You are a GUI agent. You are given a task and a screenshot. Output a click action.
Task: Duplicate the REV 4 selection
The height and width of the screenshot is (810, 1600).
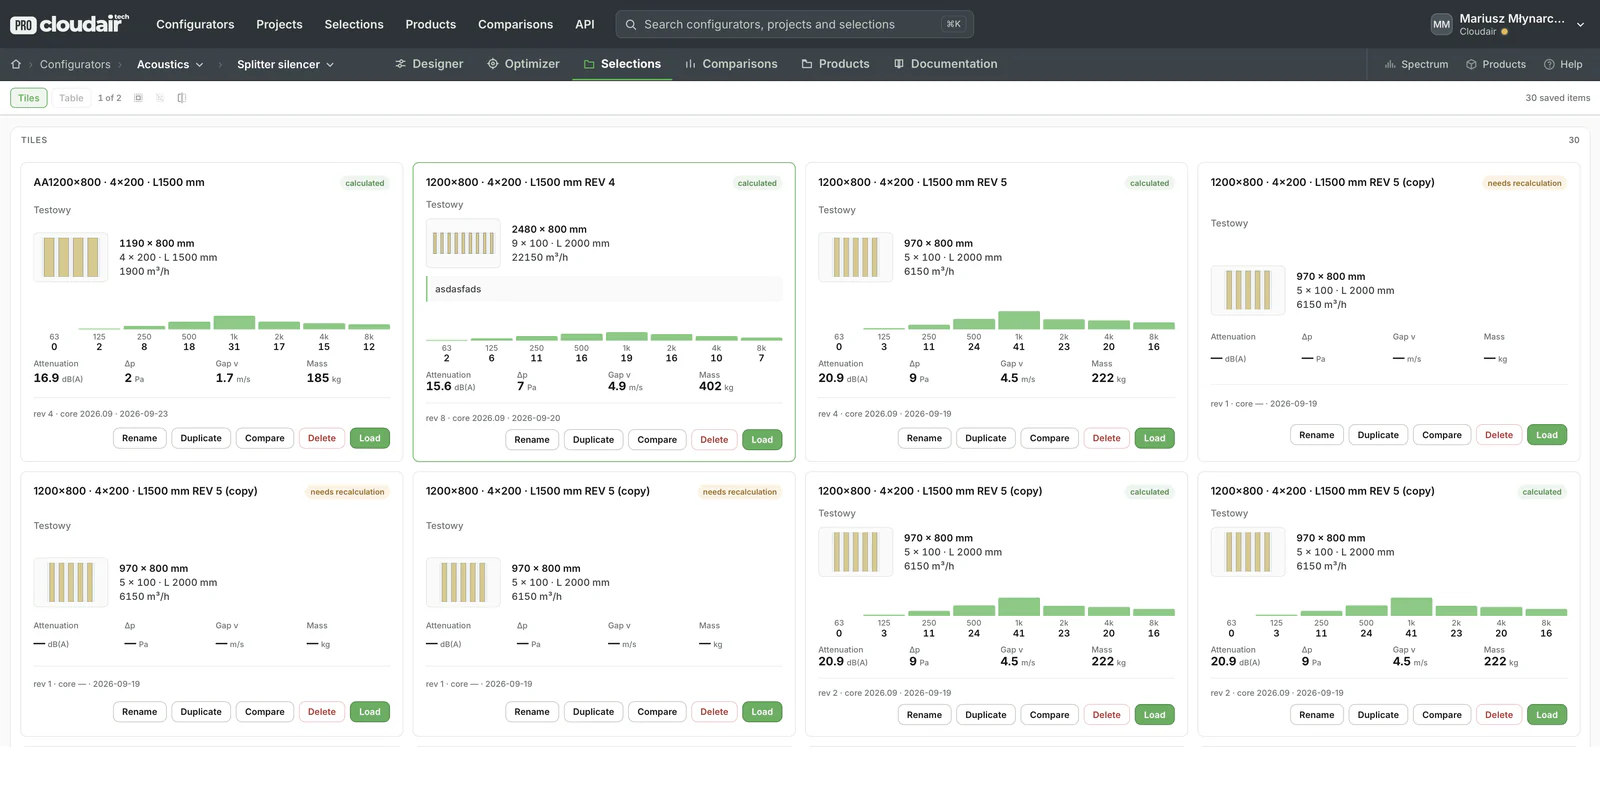coord(593,439)
